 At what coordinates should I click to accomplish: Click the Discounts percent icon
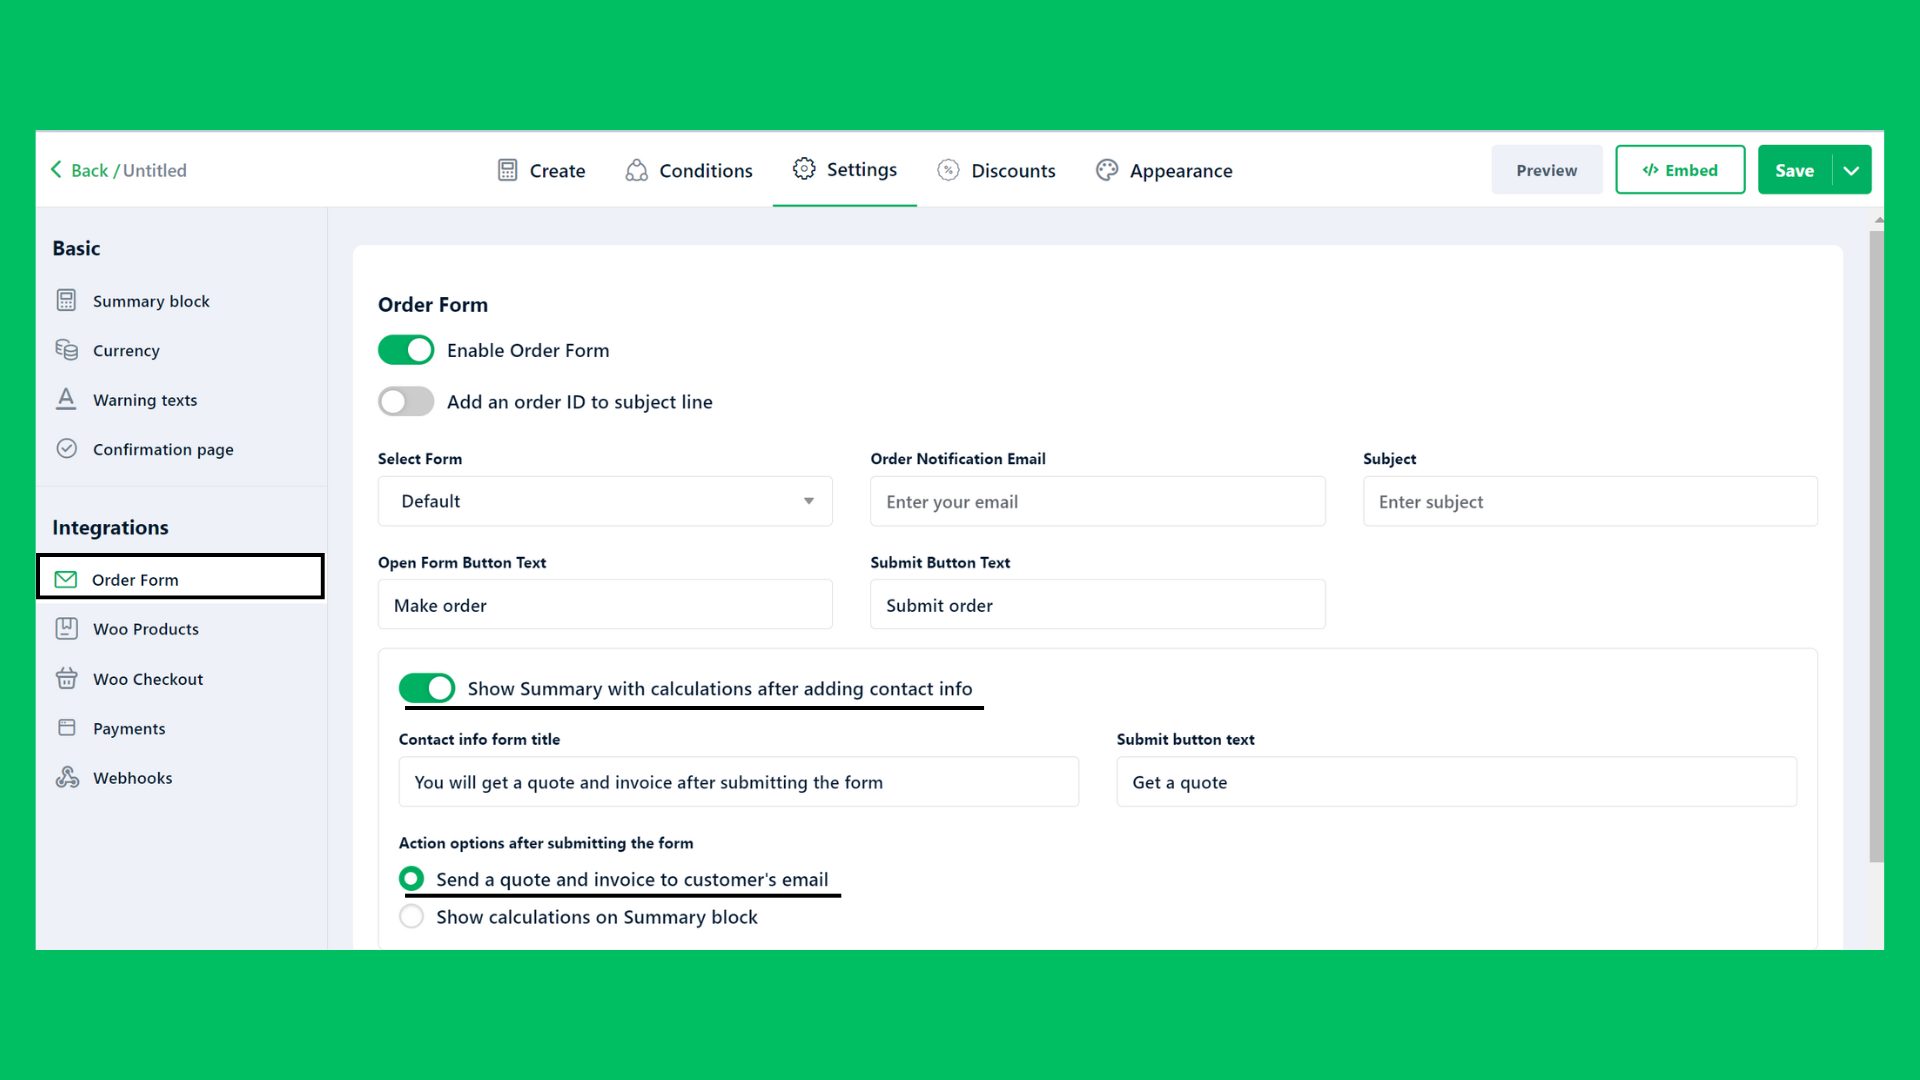(x=948, y=170)
